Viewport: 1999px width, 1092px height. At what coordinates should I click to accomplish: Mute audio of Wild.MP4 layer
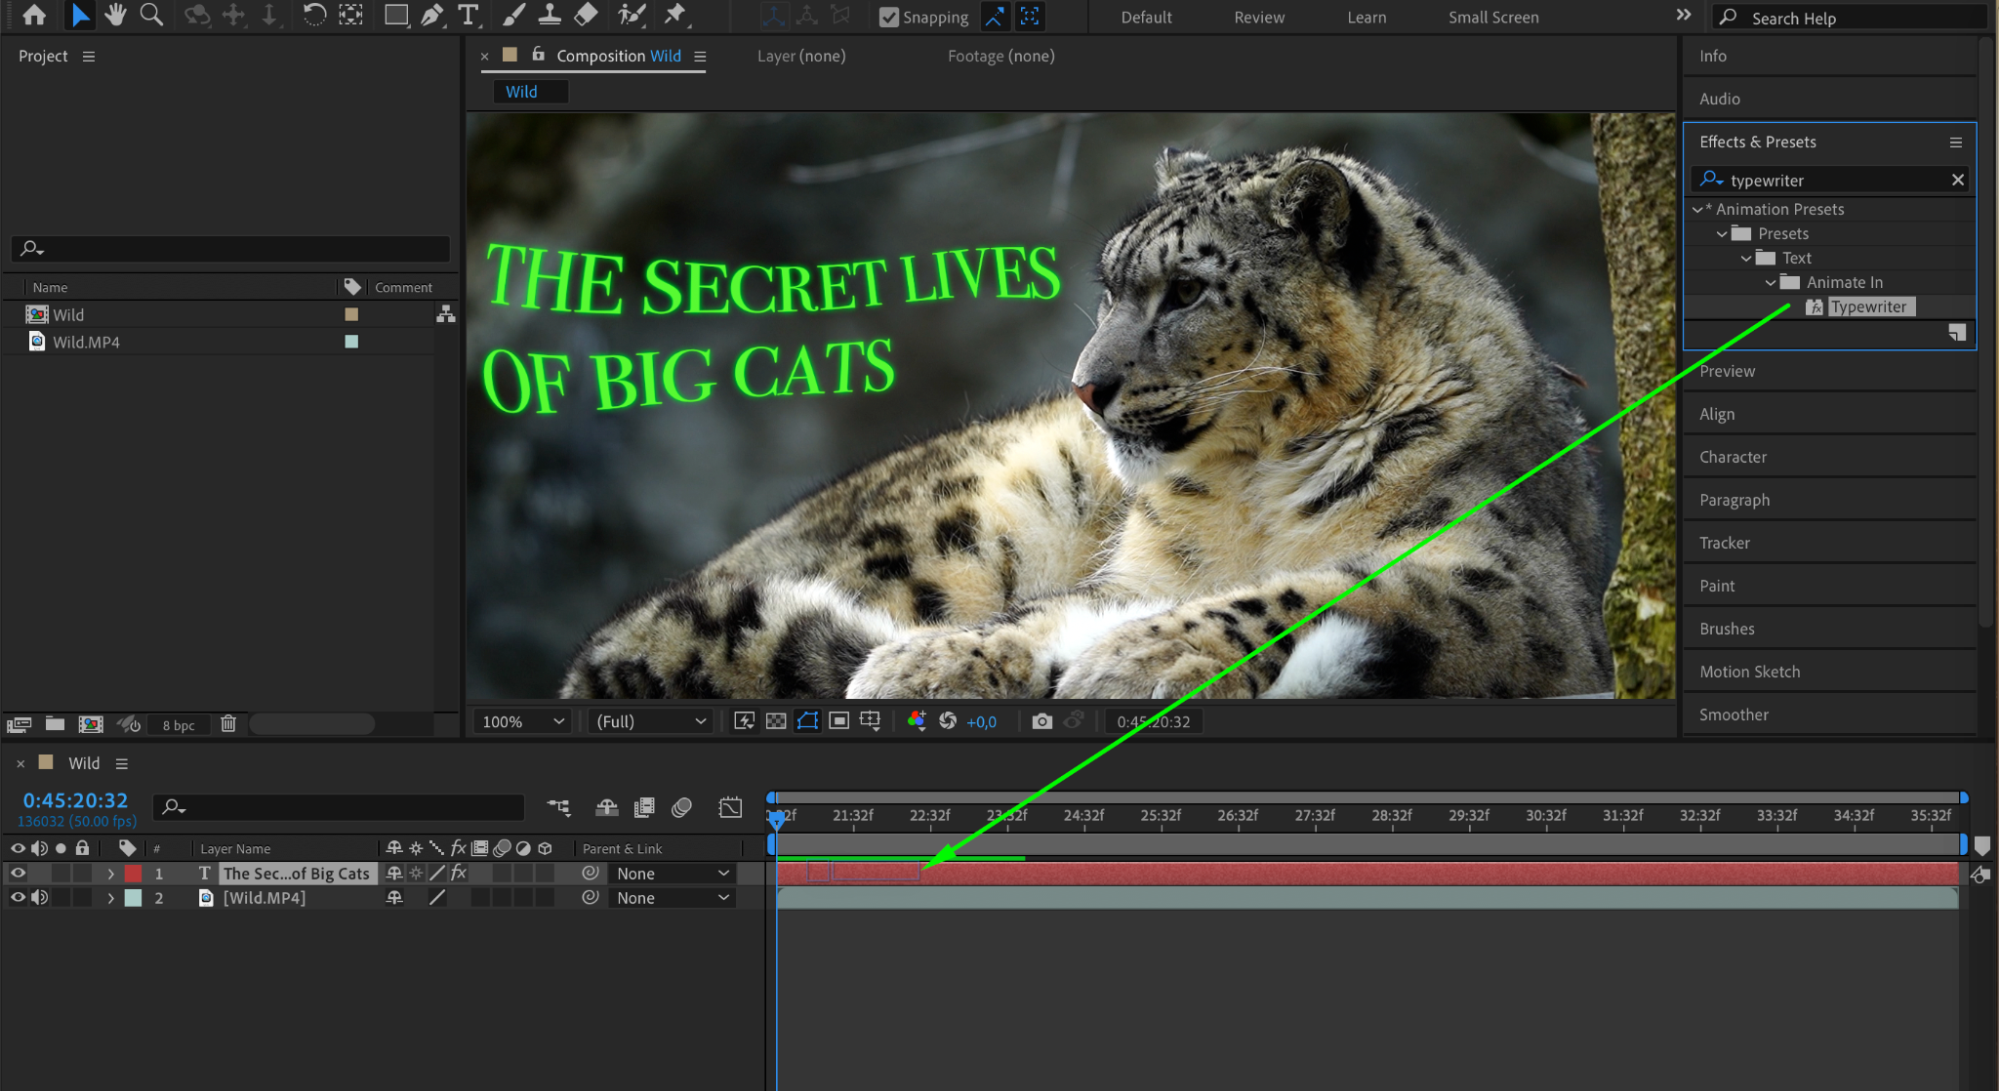pyautogui.click(x=39, y=898)
